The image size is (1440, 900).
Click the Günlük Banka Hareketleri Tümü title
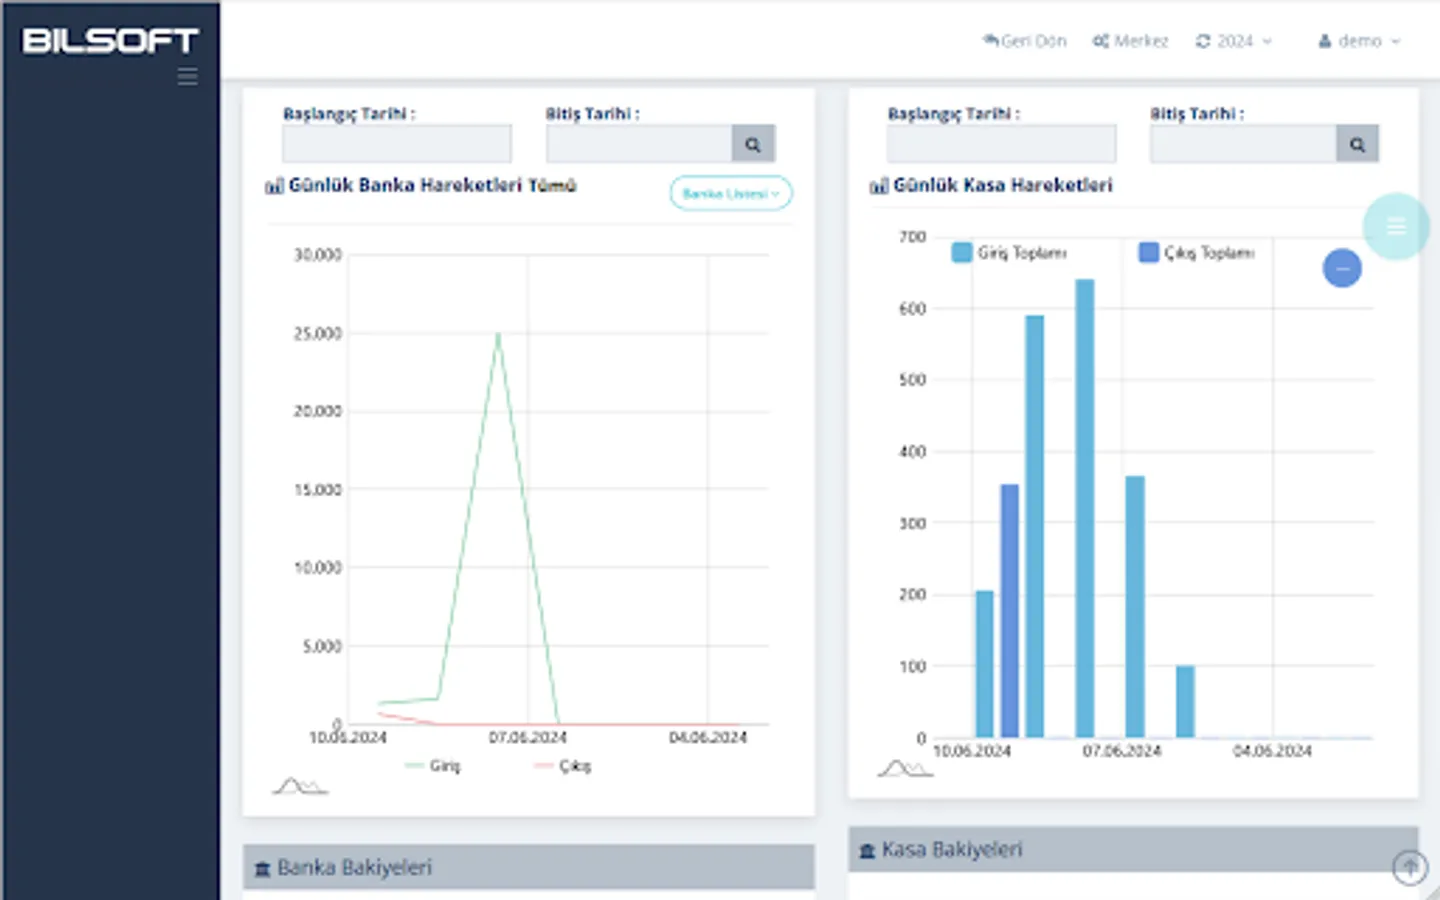click(x=432, y=185)
